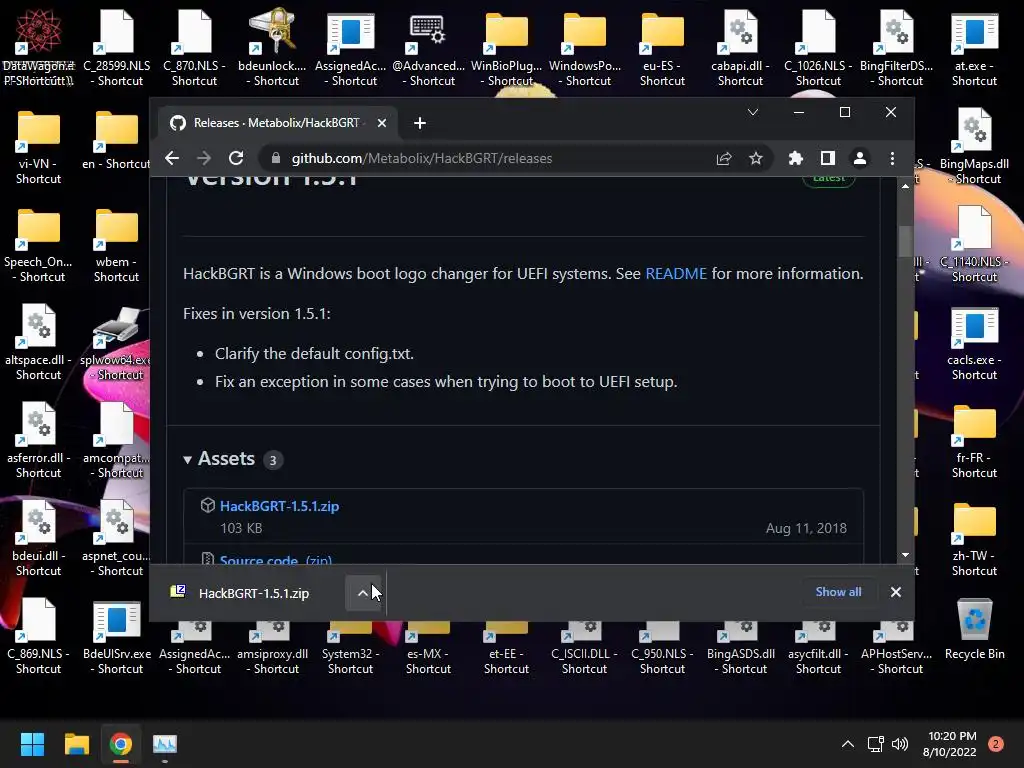Image resolution: width=1024 pixels, height=768 pixels.
Task: Open the tab search chevron in title bar
Action: pos(752,112)
